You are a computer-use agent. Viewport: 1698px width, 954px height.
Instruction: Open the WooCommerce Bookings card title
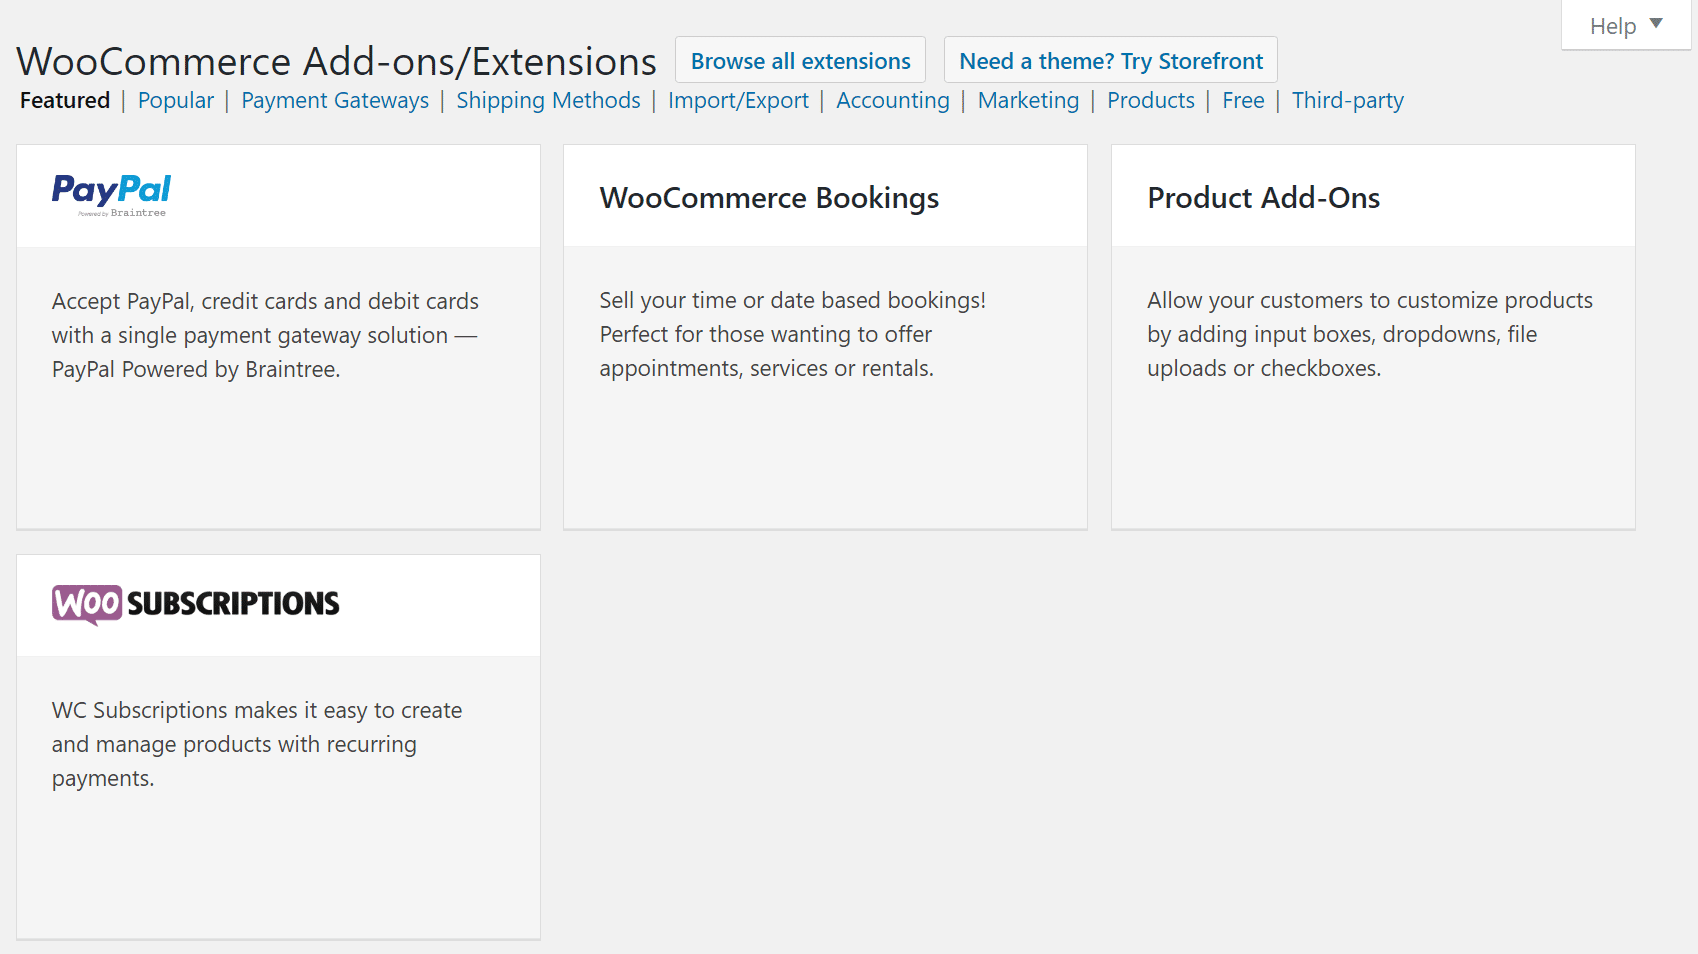click(769, 198)
